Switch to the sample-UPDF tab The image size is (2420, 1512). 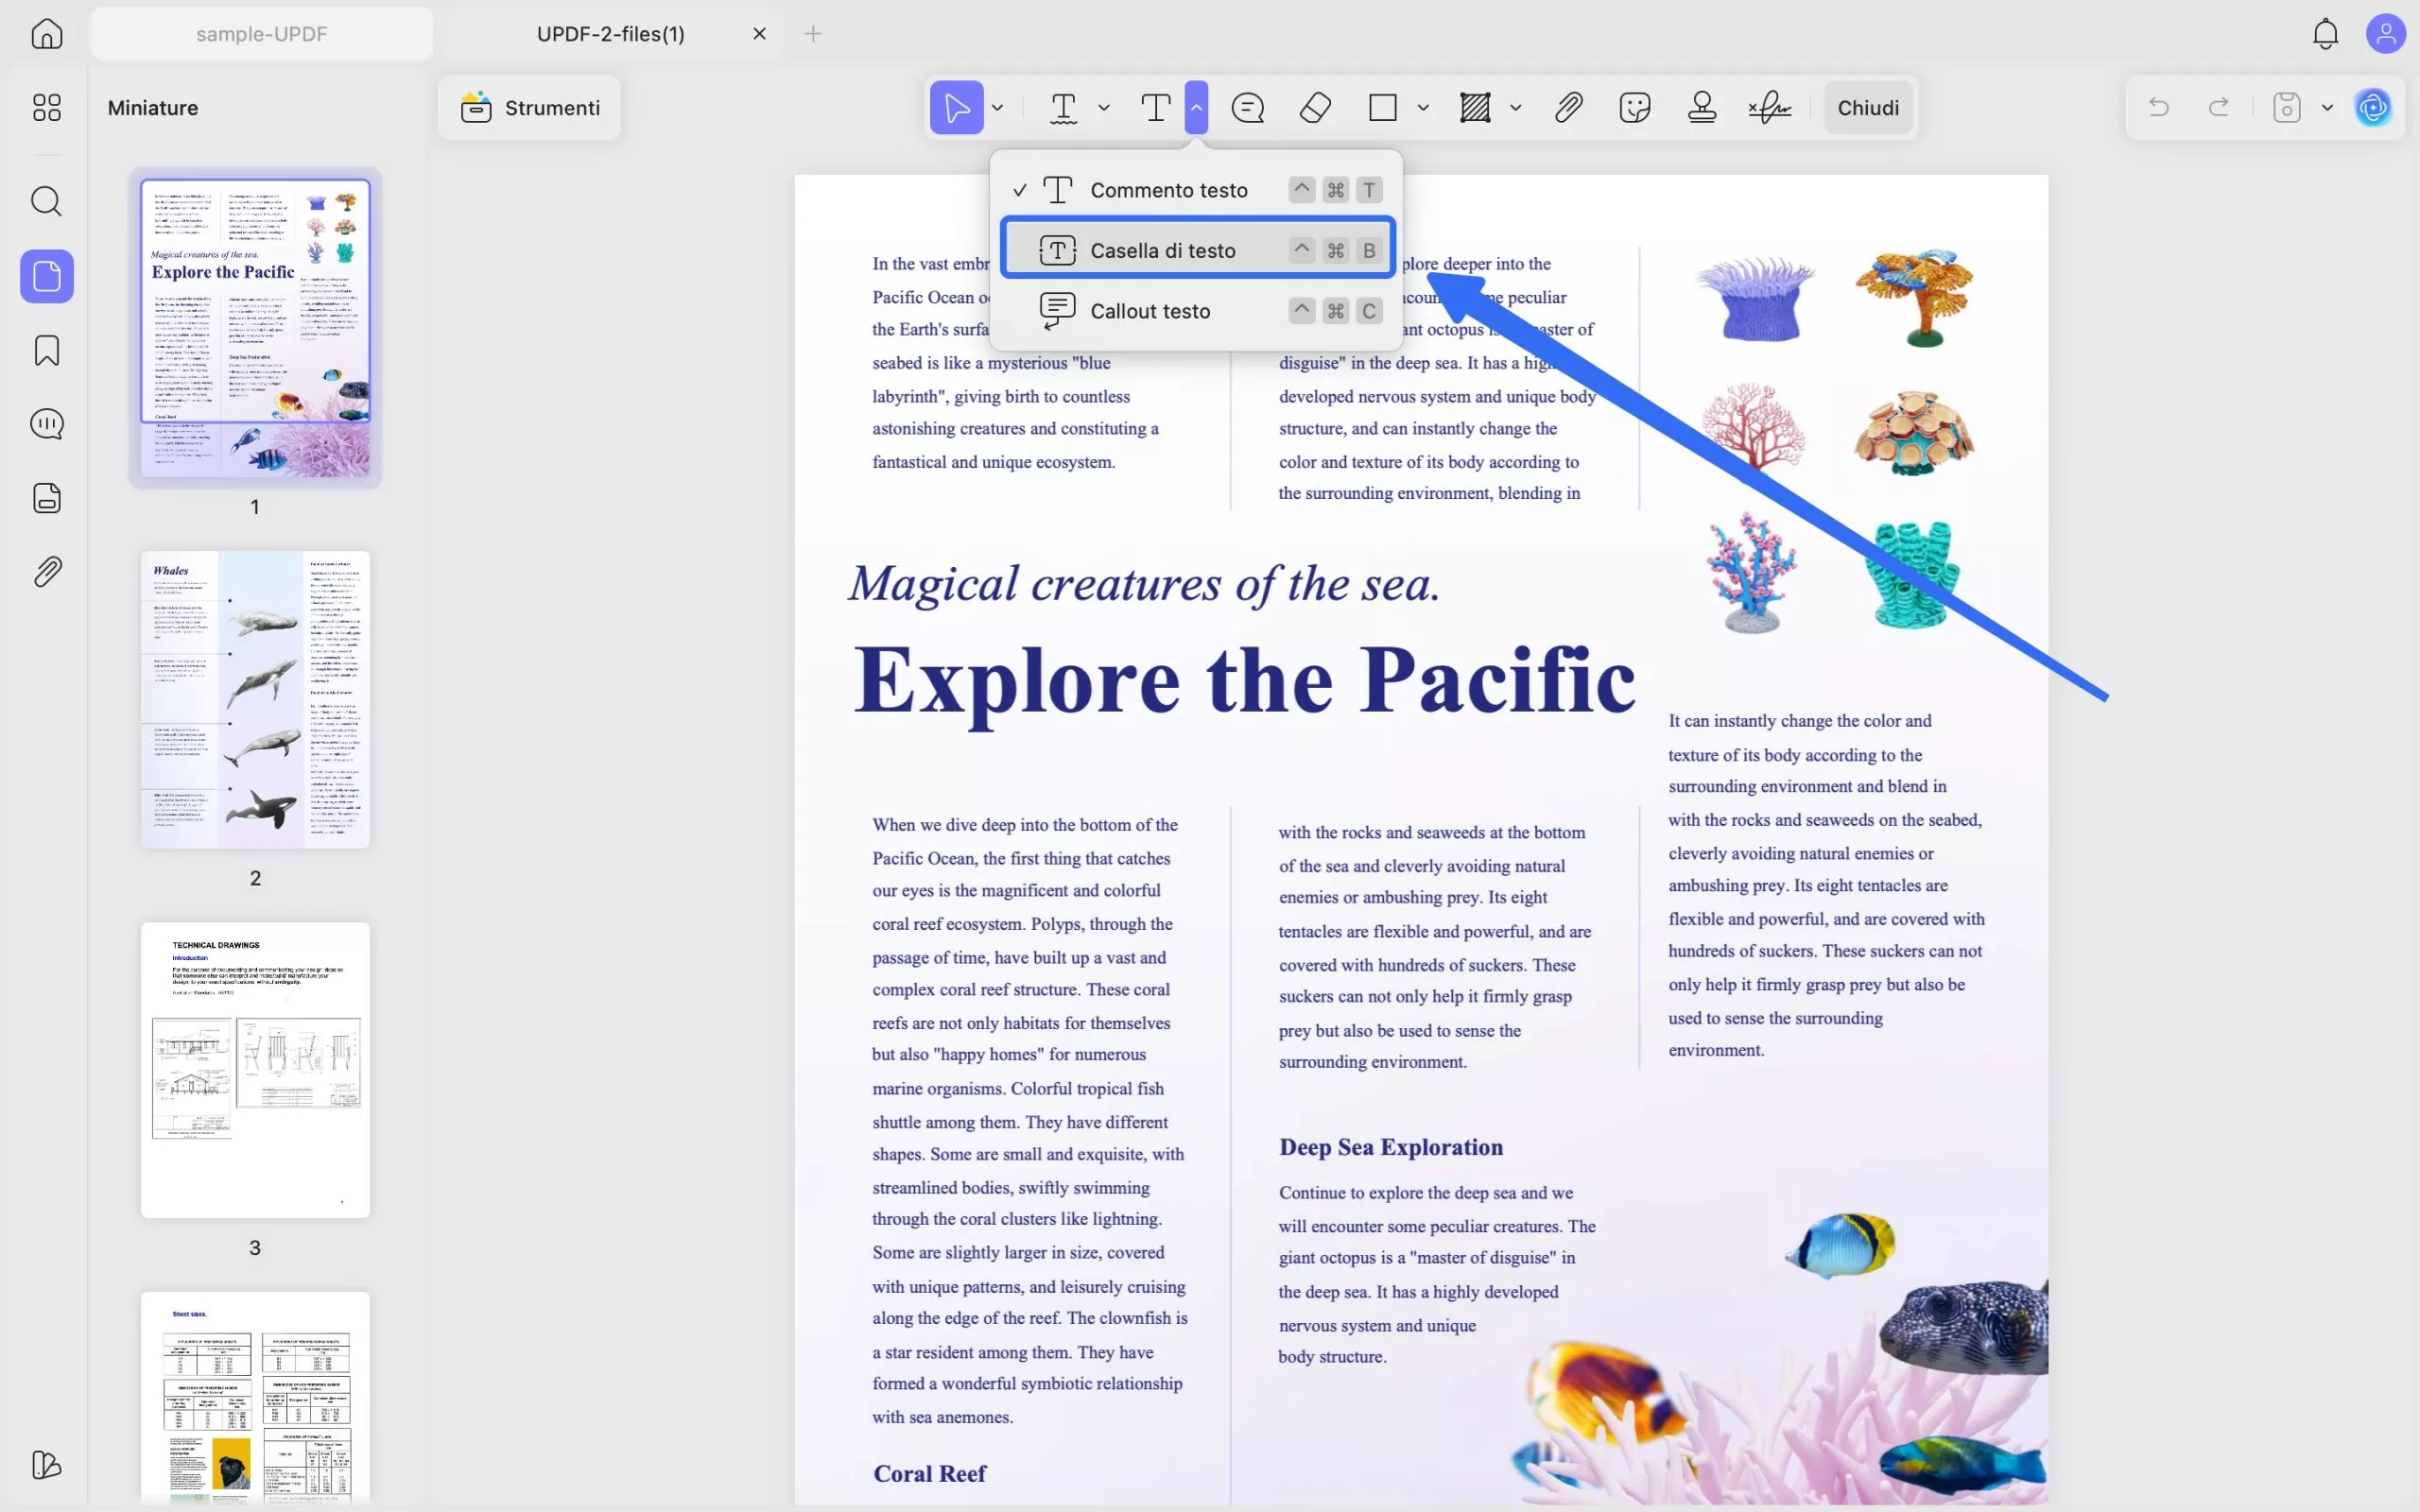(x=262, y=34)
